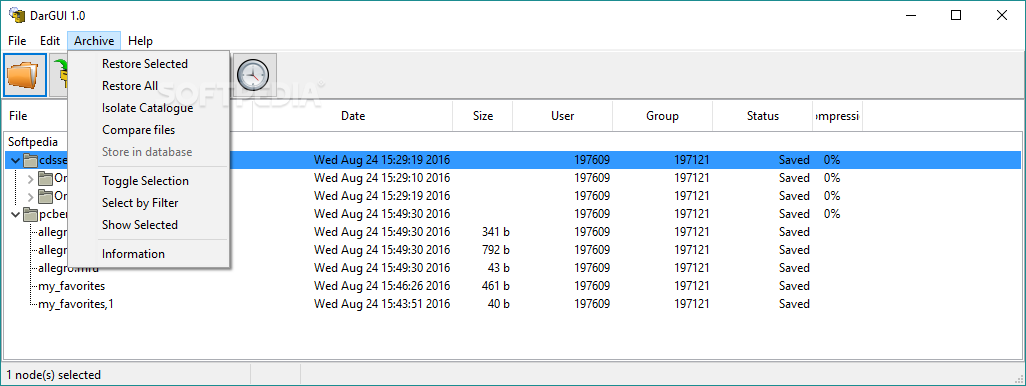This screenshot has width=1026, height=386.
Task: Select the allegro file sized 43 b
Action: (x=512, y=268)
